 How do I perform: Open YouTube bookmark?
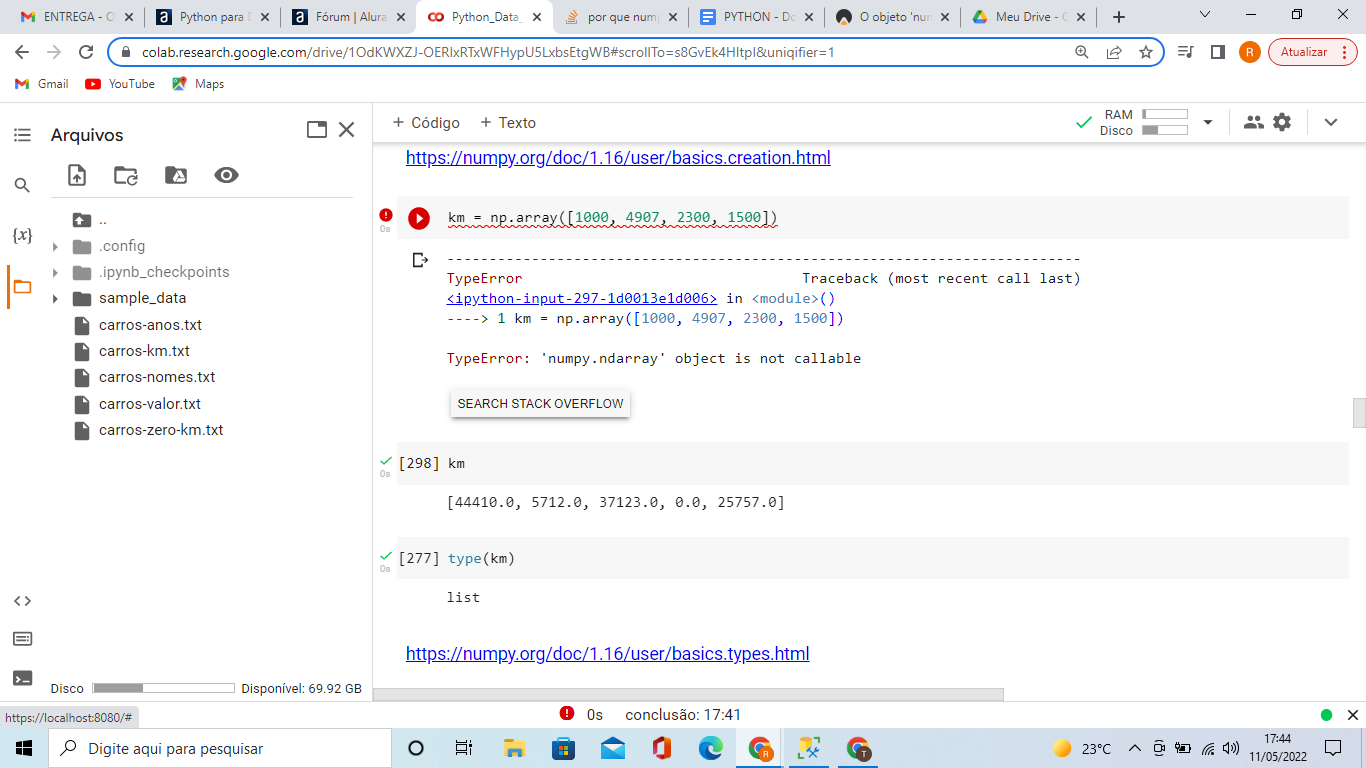pos(120,84)
